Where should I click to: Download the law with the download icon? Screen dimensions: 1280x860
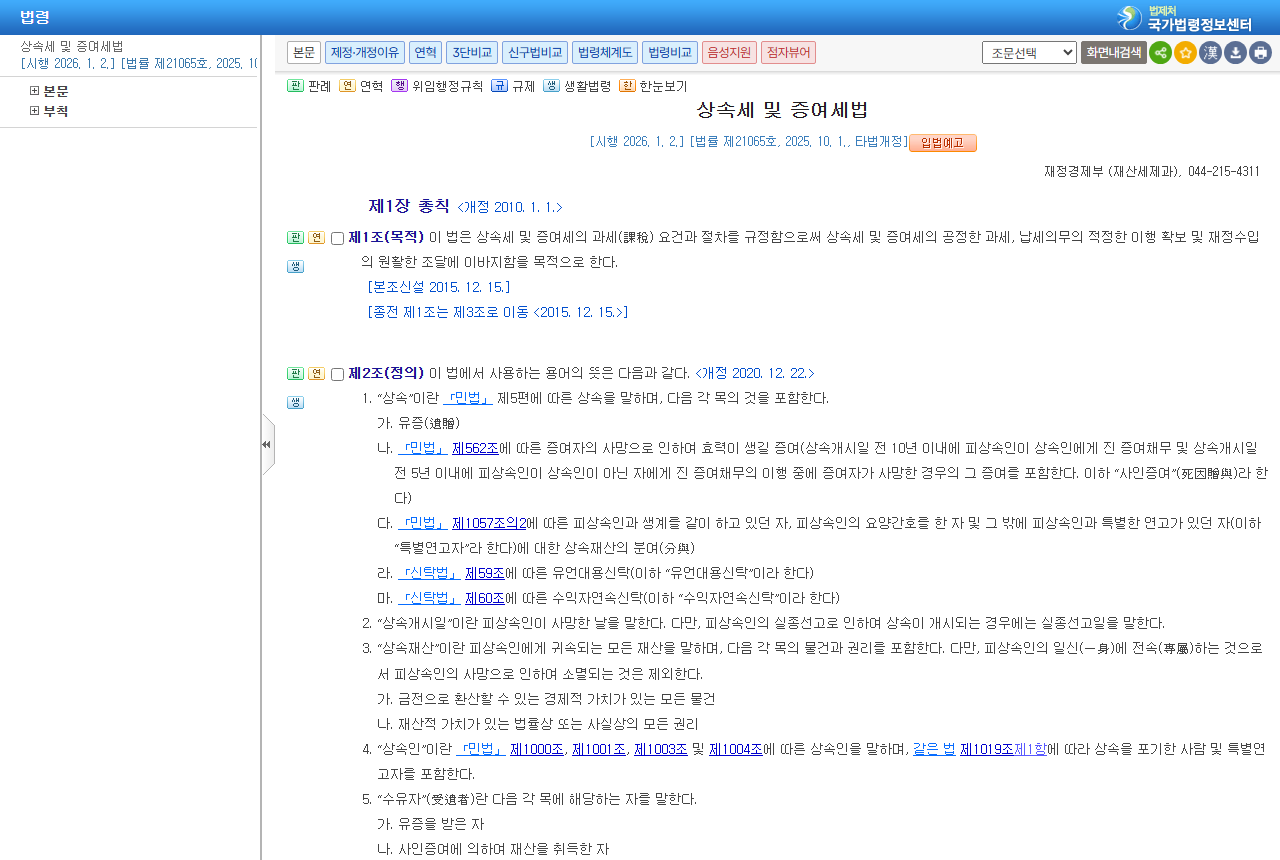click(1235, 53)
